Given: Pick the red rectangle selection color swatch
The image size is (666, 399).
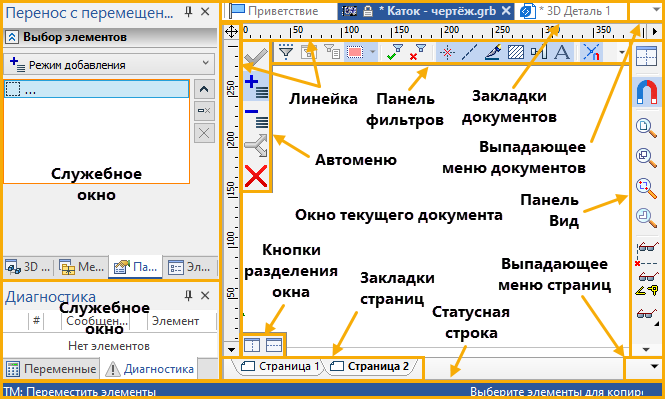Looking at the screenshot, I should [355, 52].
